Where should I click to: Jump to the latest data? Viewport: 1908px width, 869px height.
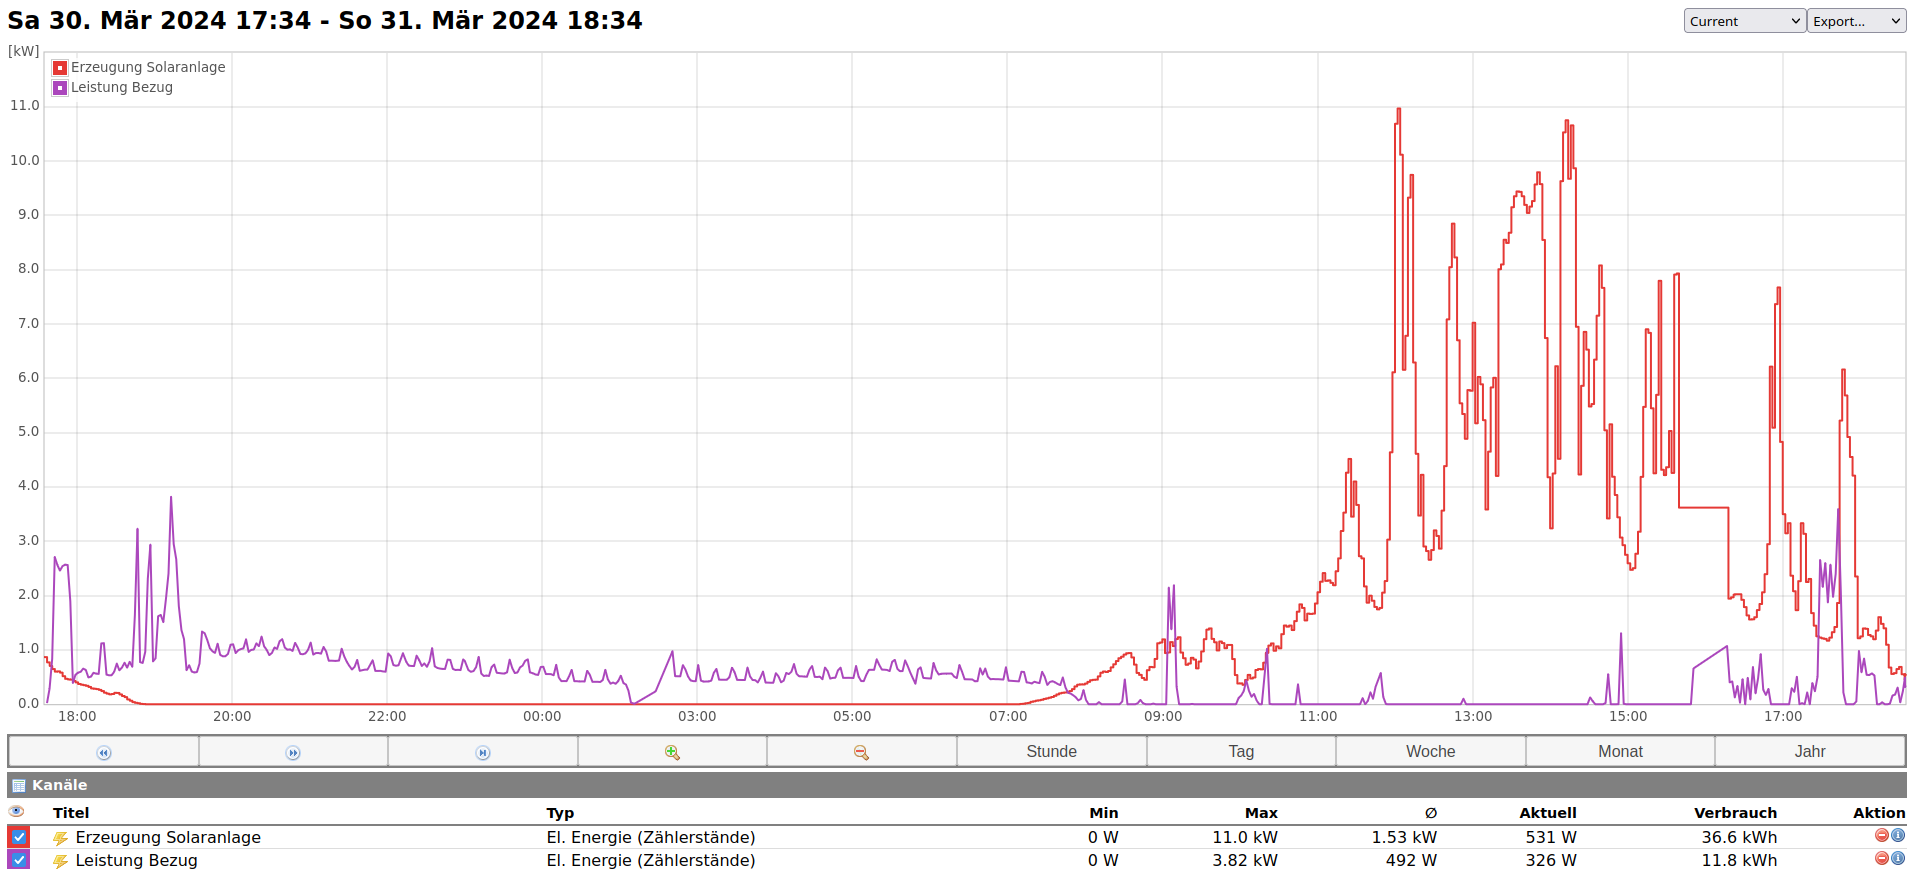point(483,752)
